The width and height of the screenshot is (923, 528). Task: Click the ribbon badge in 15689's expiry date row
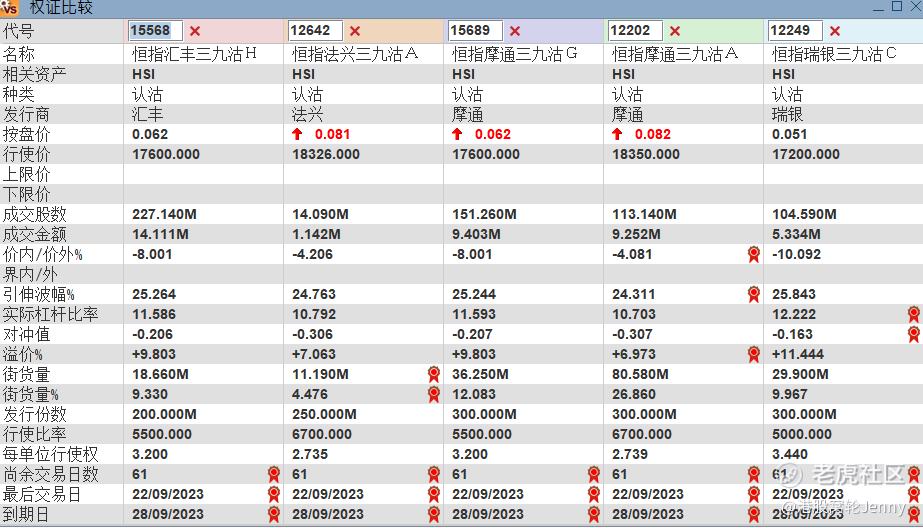tap(594, 514)
